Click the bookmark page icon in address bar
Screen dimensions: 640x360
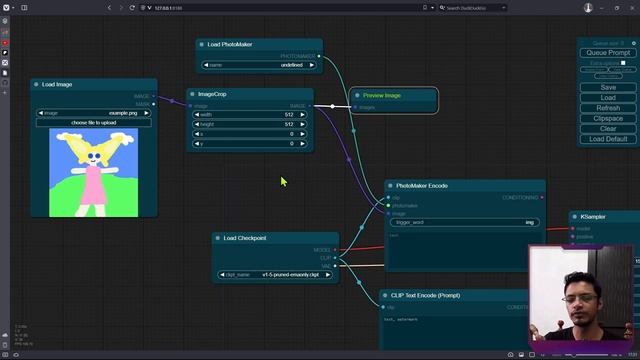[x=425, y=8]
